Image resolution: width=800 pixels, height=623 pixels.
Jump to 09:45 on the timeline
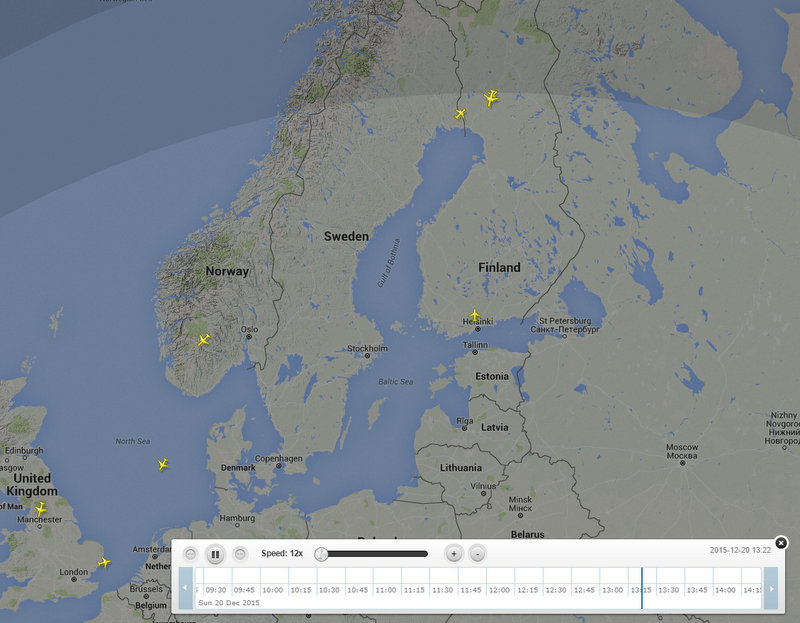tap(244, 590)
